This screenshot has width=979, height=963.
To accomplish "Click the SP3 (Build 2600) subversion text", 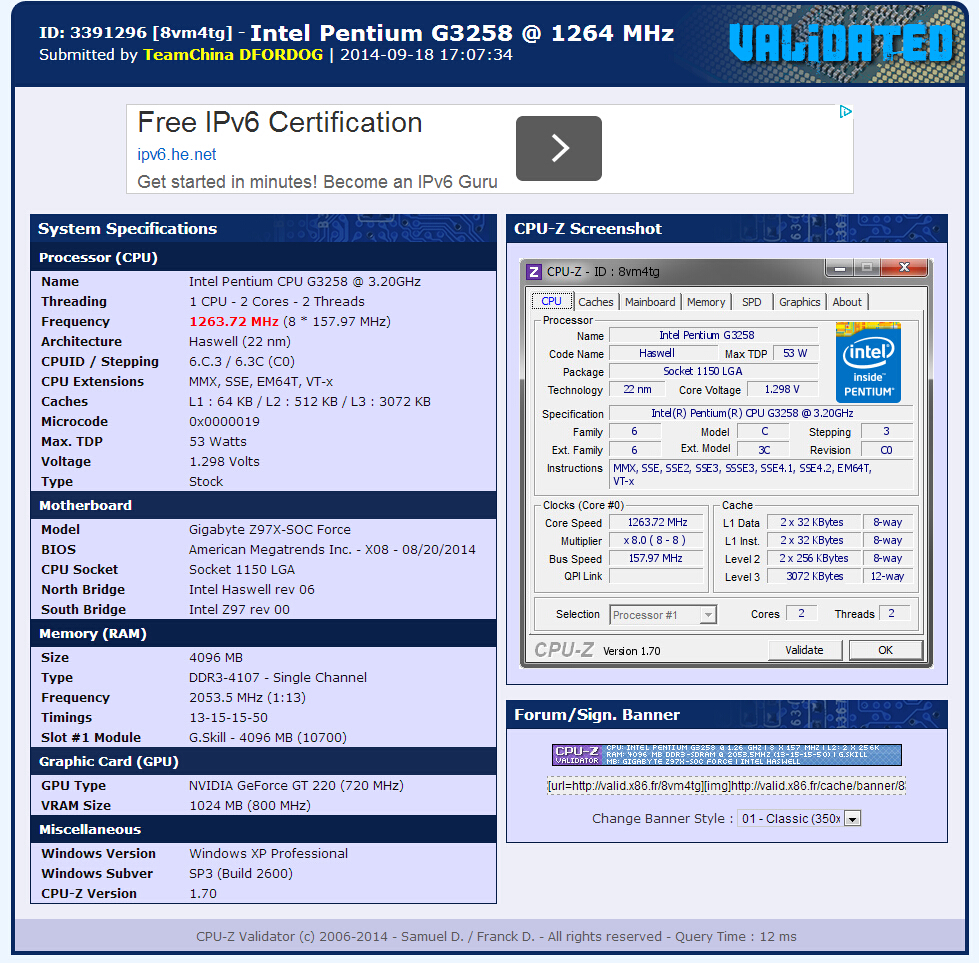I will [x=241, y=874].
